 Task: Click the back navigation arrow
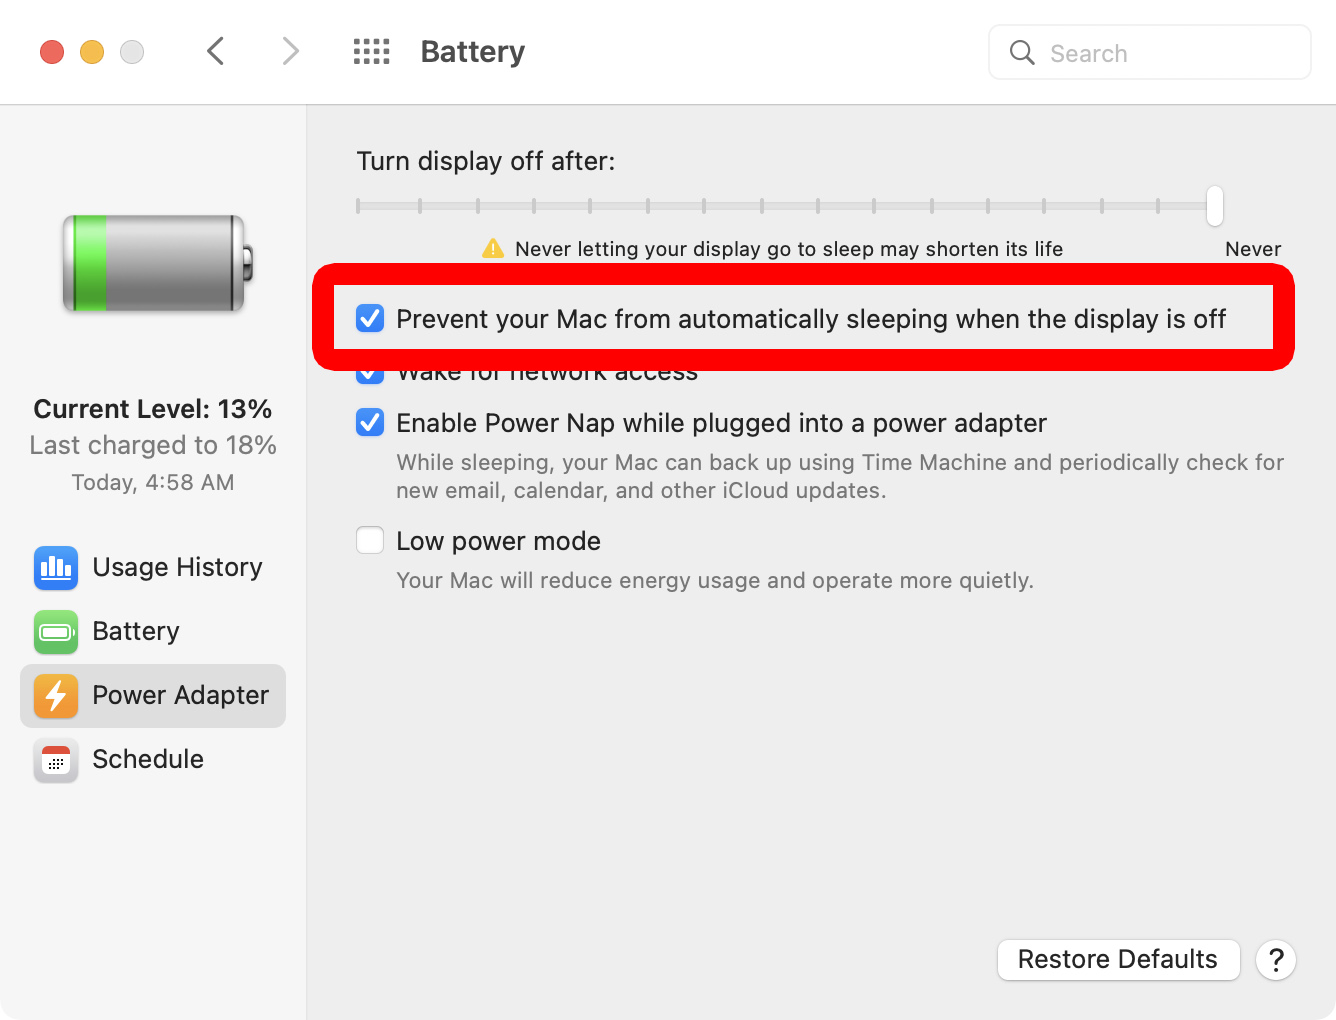(x=215, y=51)
